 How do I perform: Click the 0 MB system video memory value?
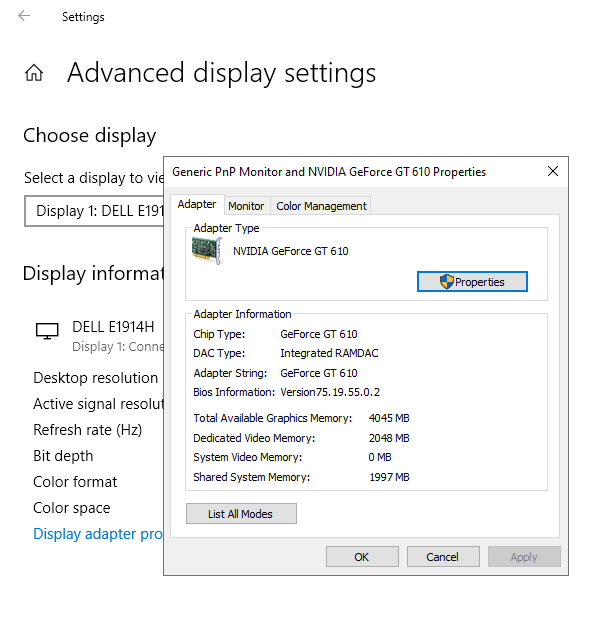380,457
